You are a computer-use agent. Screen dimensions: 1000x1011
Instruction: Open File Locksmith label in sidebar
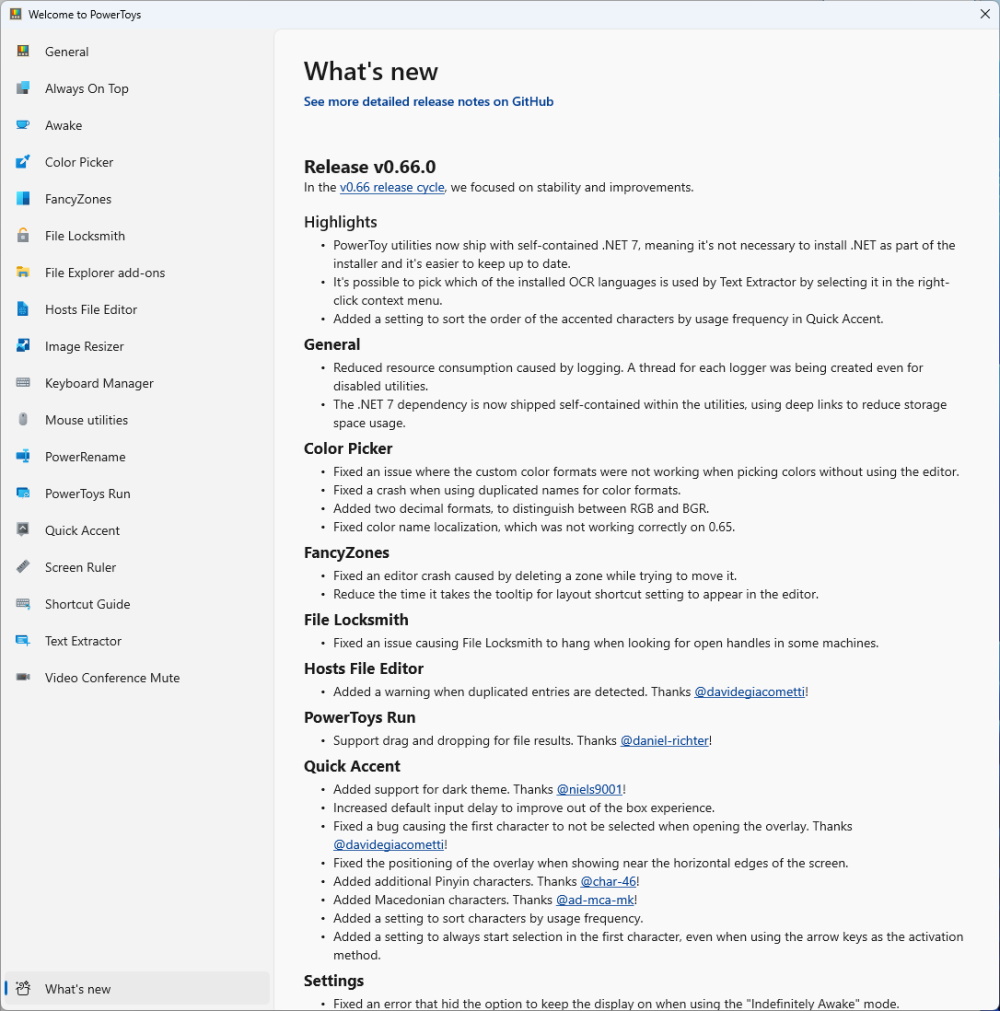click(85, 236)
